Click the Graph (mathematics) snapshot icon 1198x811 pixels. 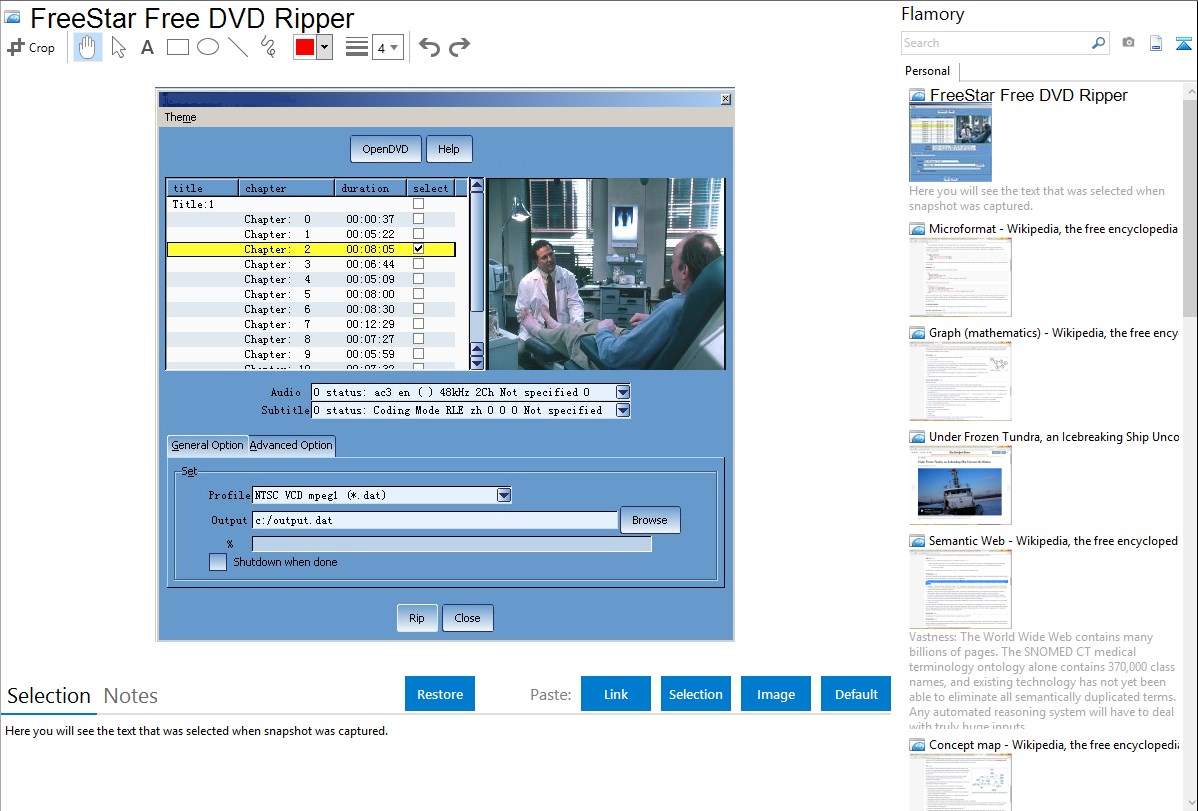click(x=917, y=333)
